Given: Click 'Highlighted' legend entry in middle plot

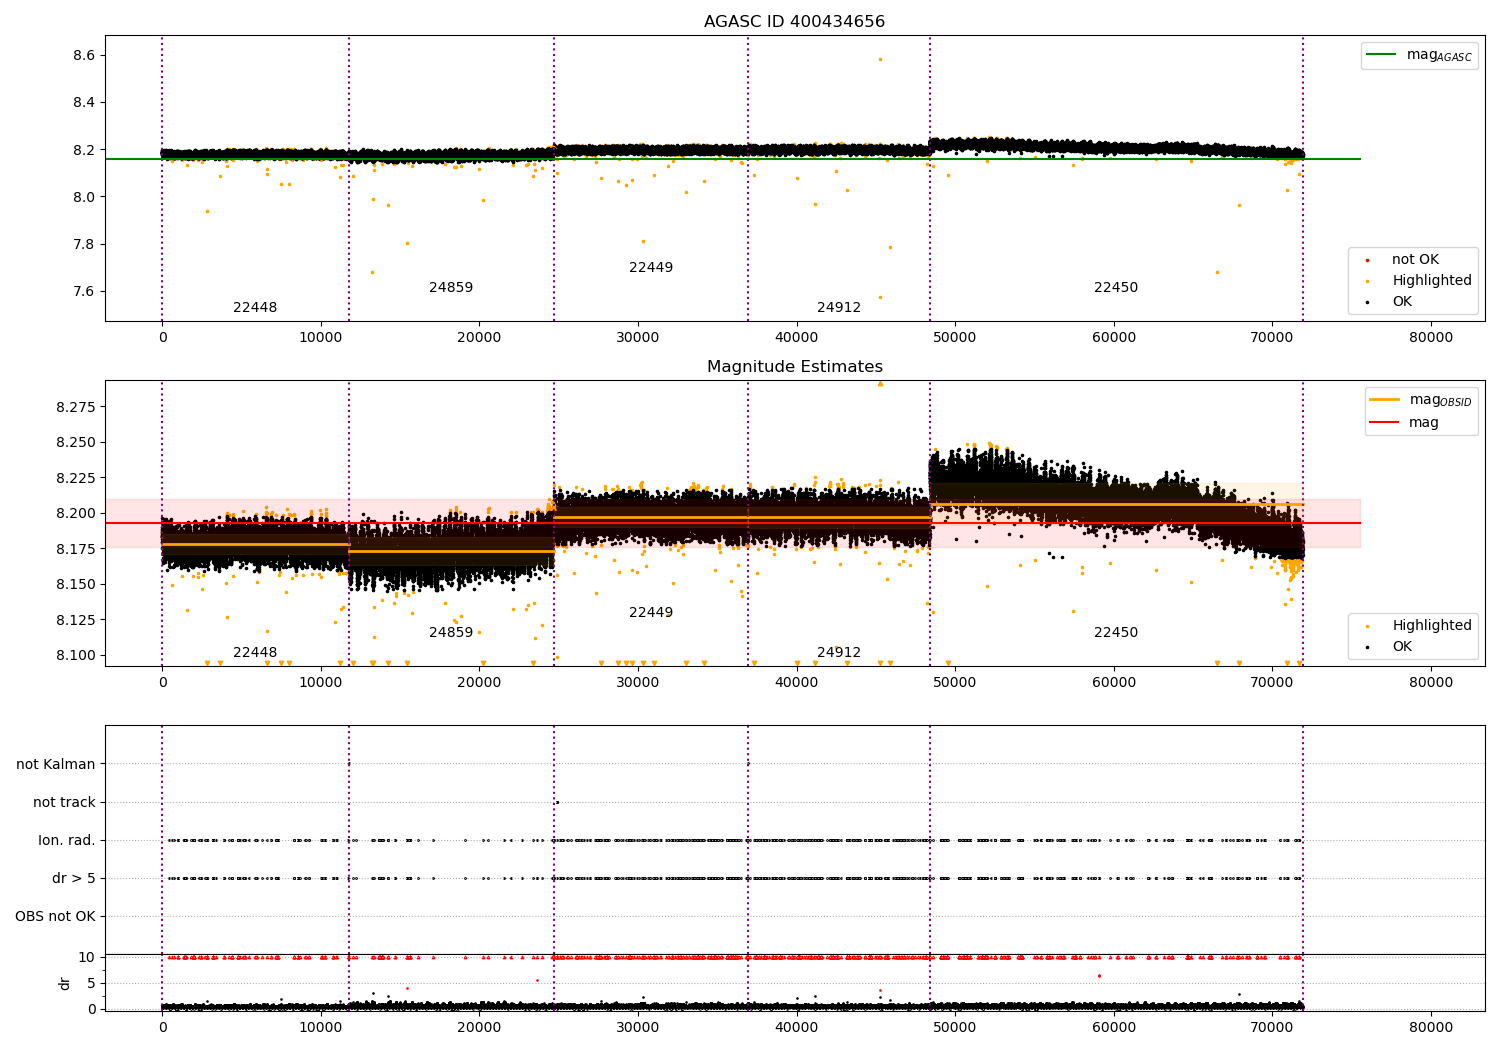Looking at the screenshot, I should (x=1419, y=626).
